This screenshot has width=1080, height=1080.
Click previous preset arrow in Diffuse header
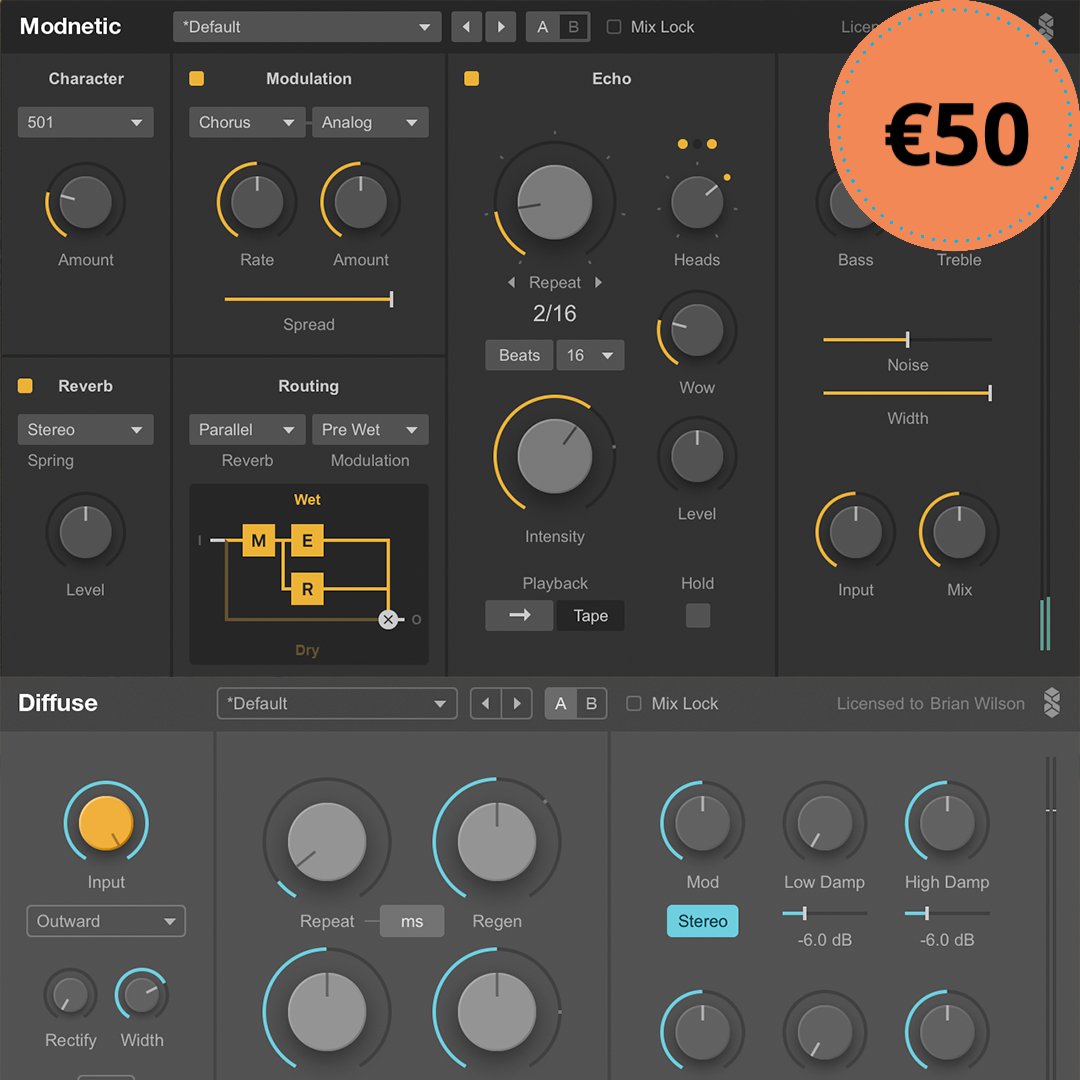pyautogui.click(x=486, y=703)
